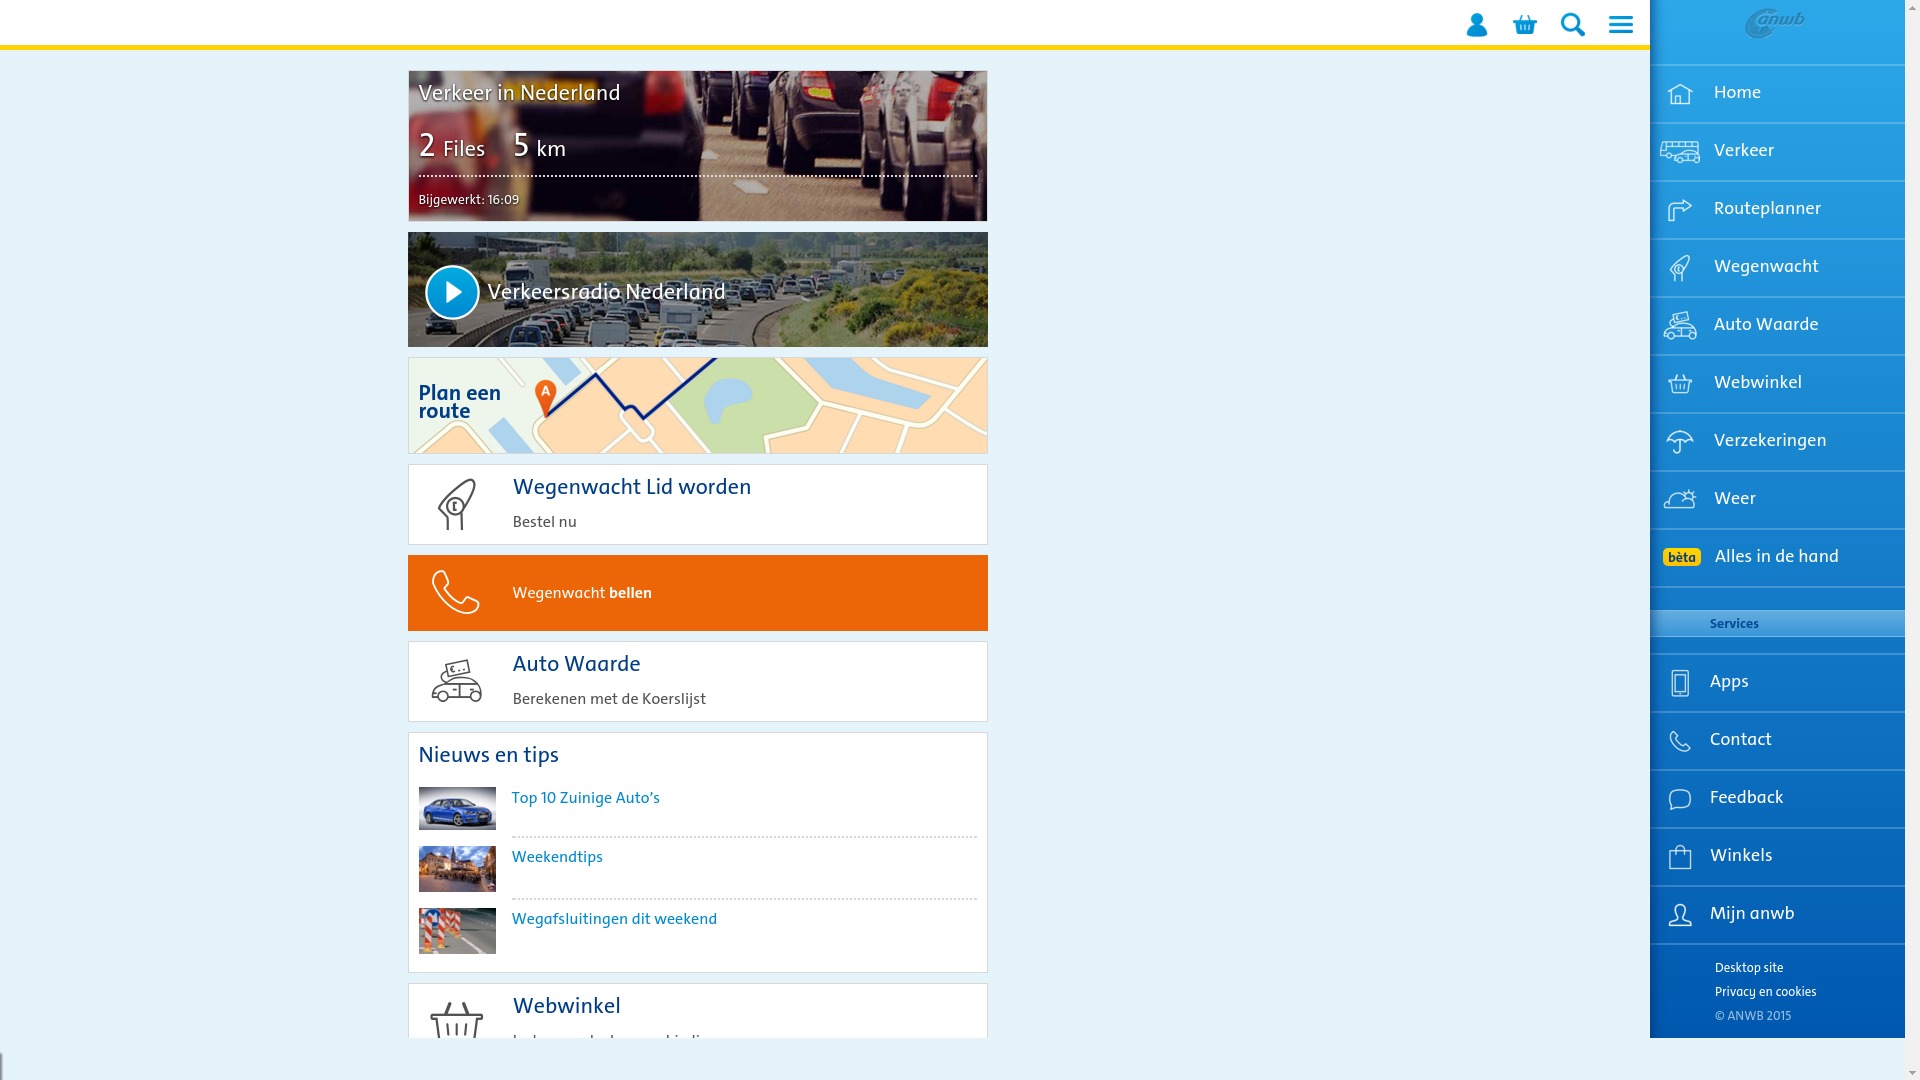Click the vertical scrollbar down arrow

1912,1071
